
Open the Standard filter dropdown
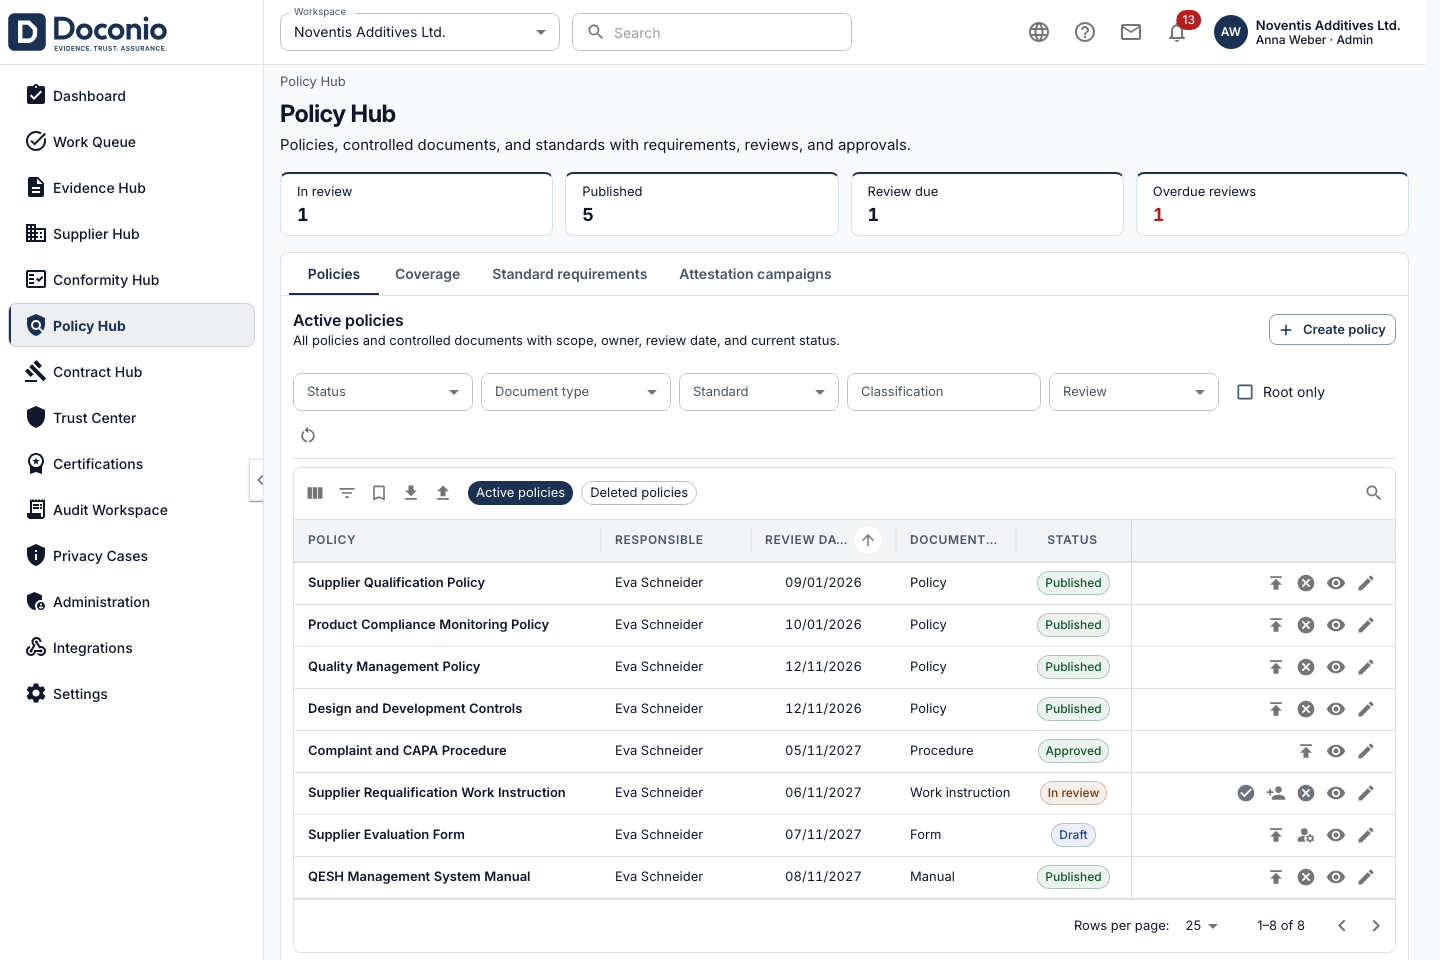[x=759, y=392]
